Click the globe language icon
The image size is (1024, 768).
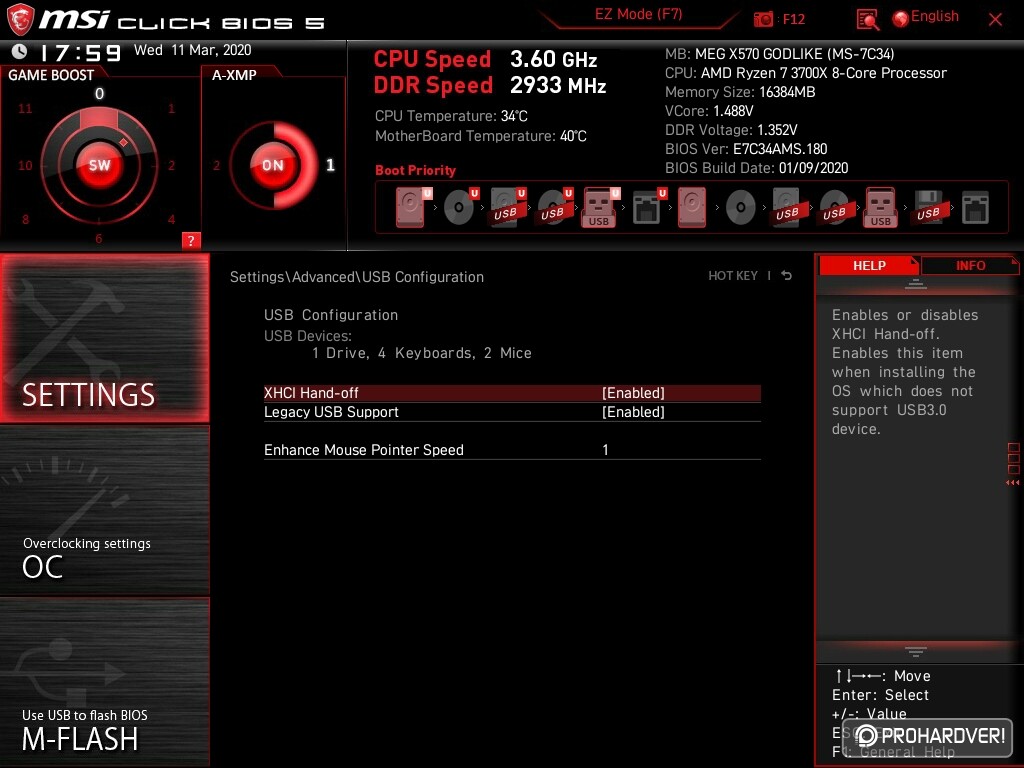click(900, 19)
